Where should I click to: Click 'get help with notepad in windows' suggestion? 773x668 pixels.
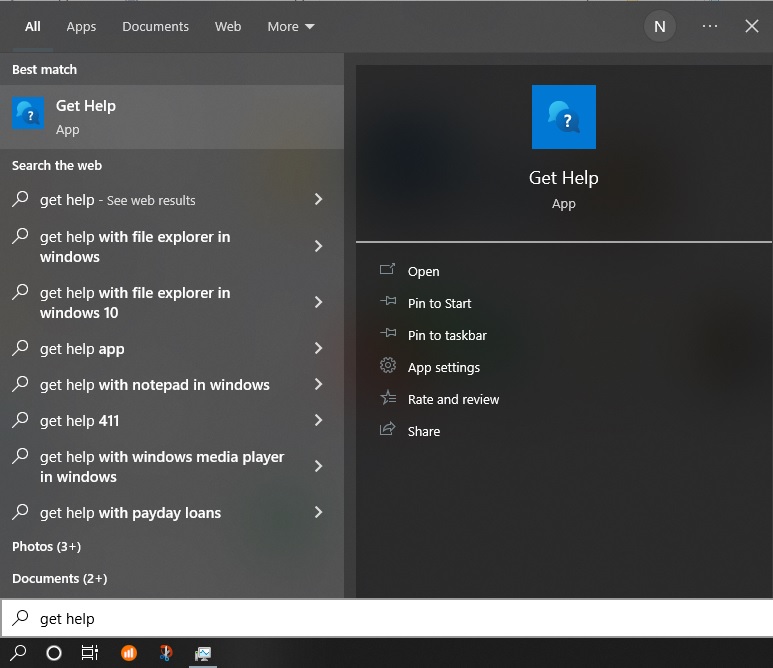point(172,385)
